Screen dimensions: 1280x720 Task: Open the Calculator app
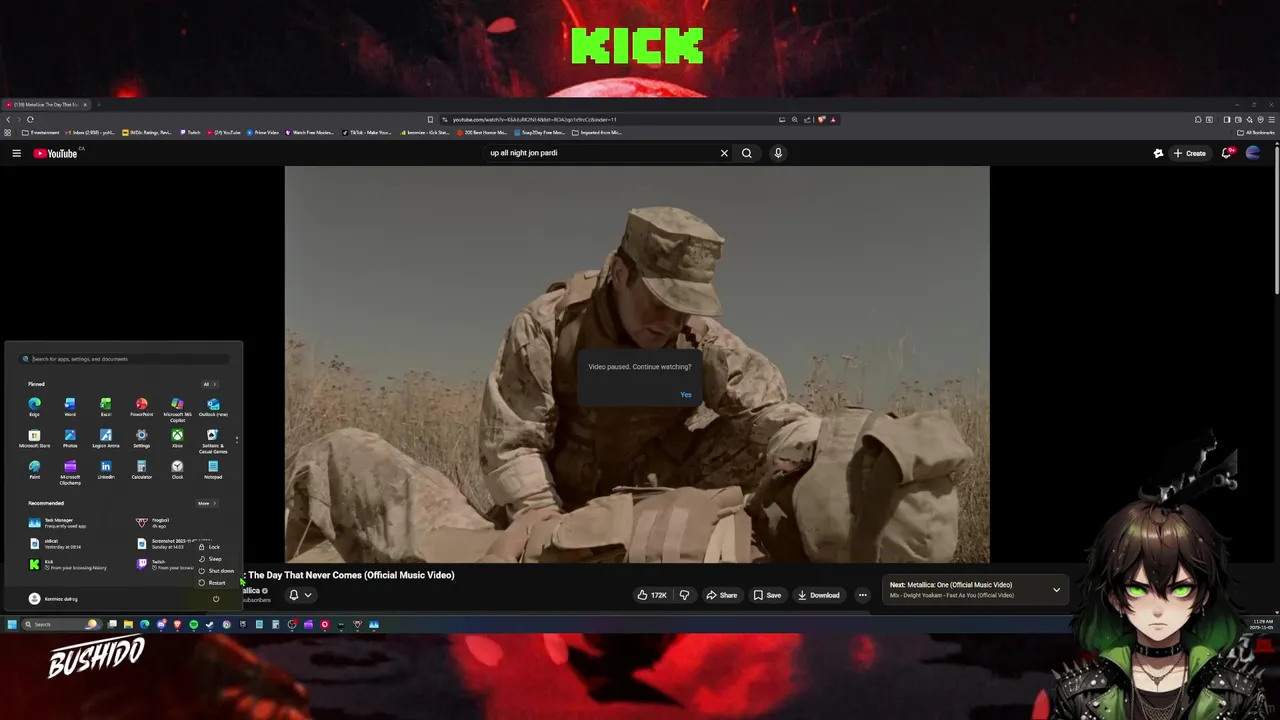141,469
